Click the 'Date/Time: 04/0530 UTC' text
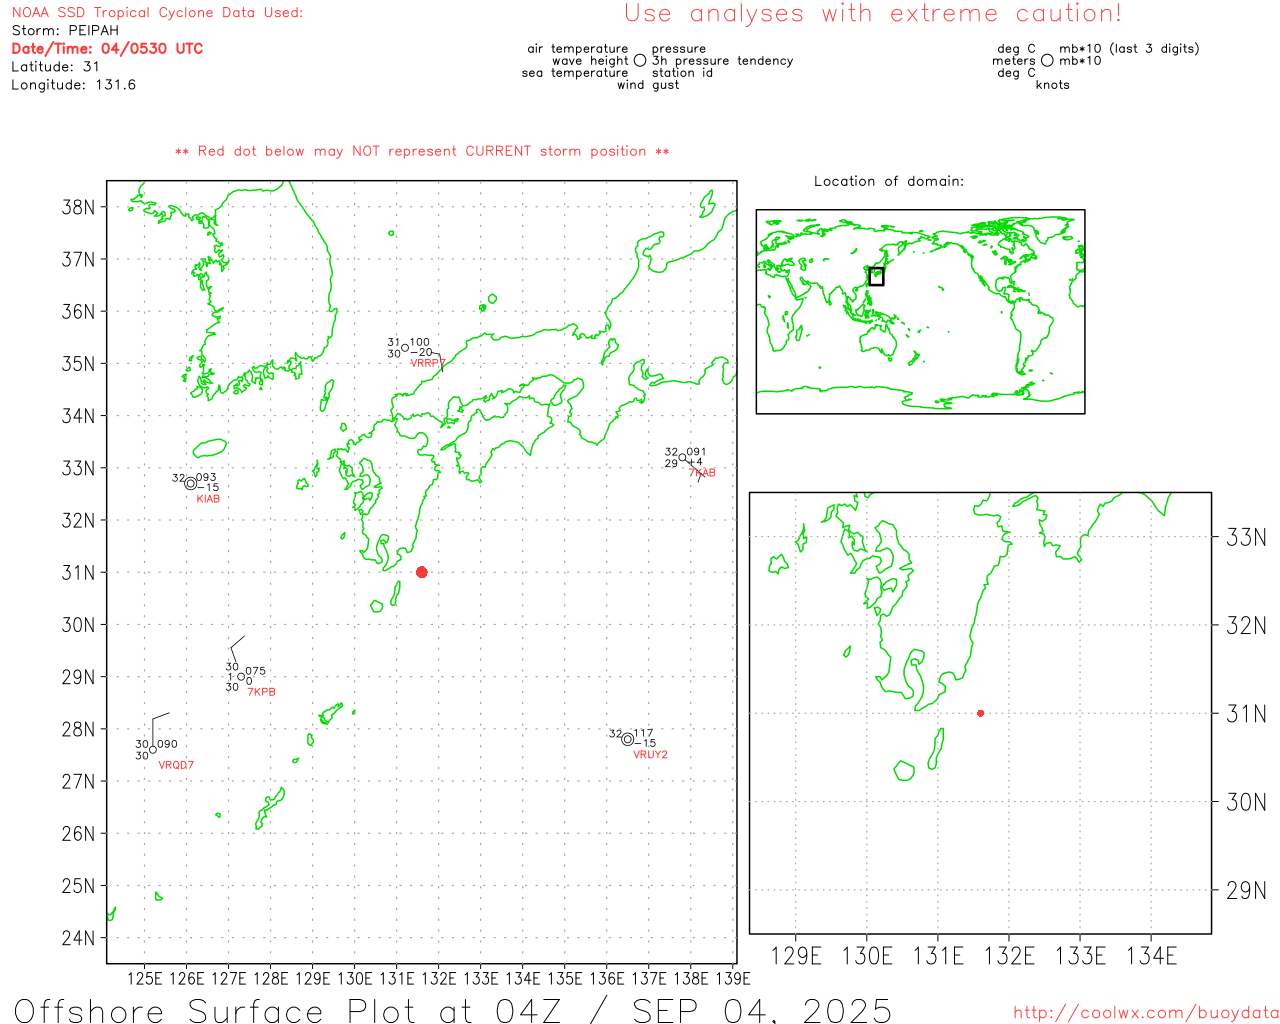 tap(107, 48)
